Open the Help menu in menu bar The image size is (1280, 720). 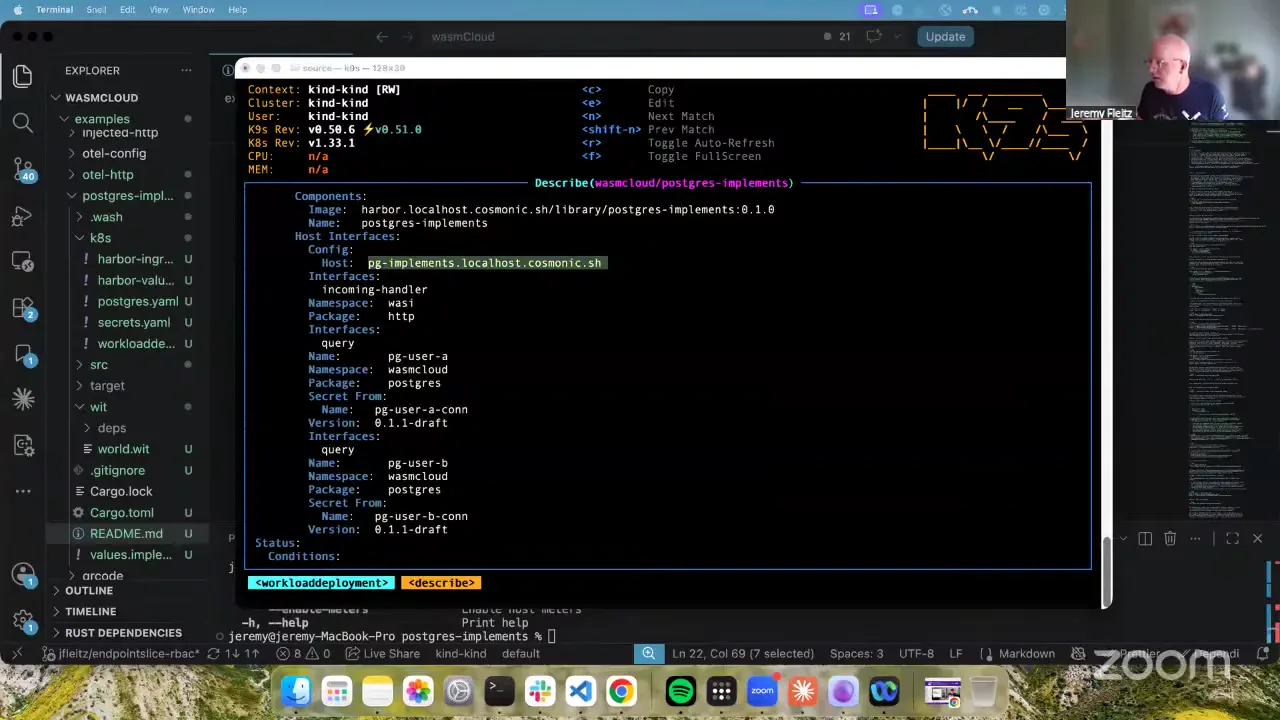tap(237, 10)
